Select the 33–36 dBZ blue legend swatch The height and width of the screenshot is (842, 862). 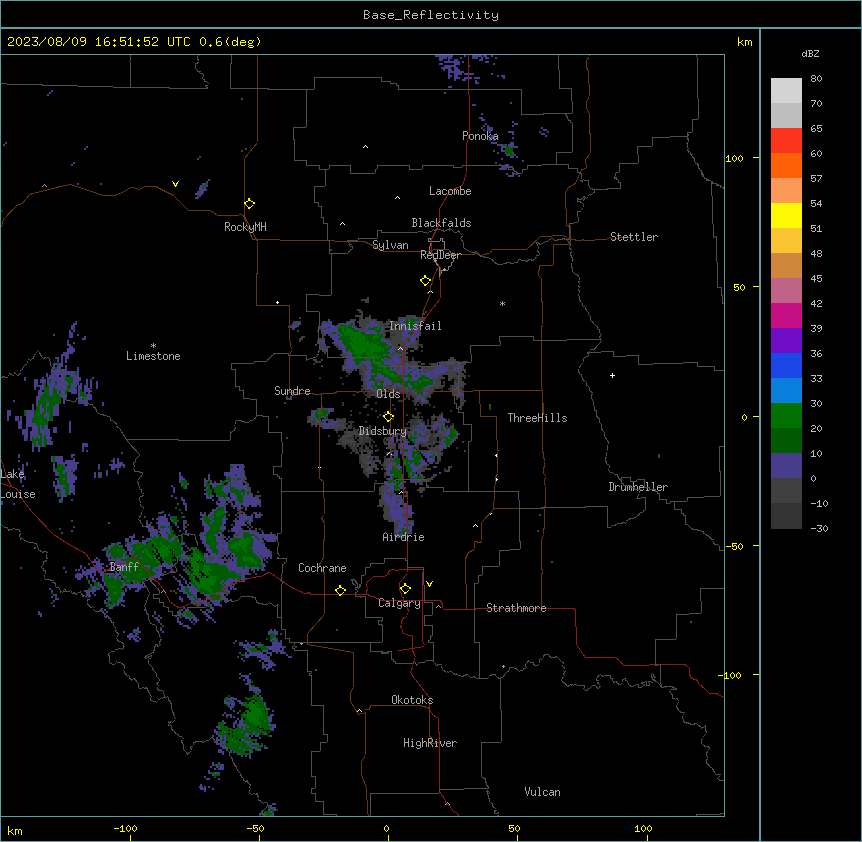pos(786,365)
